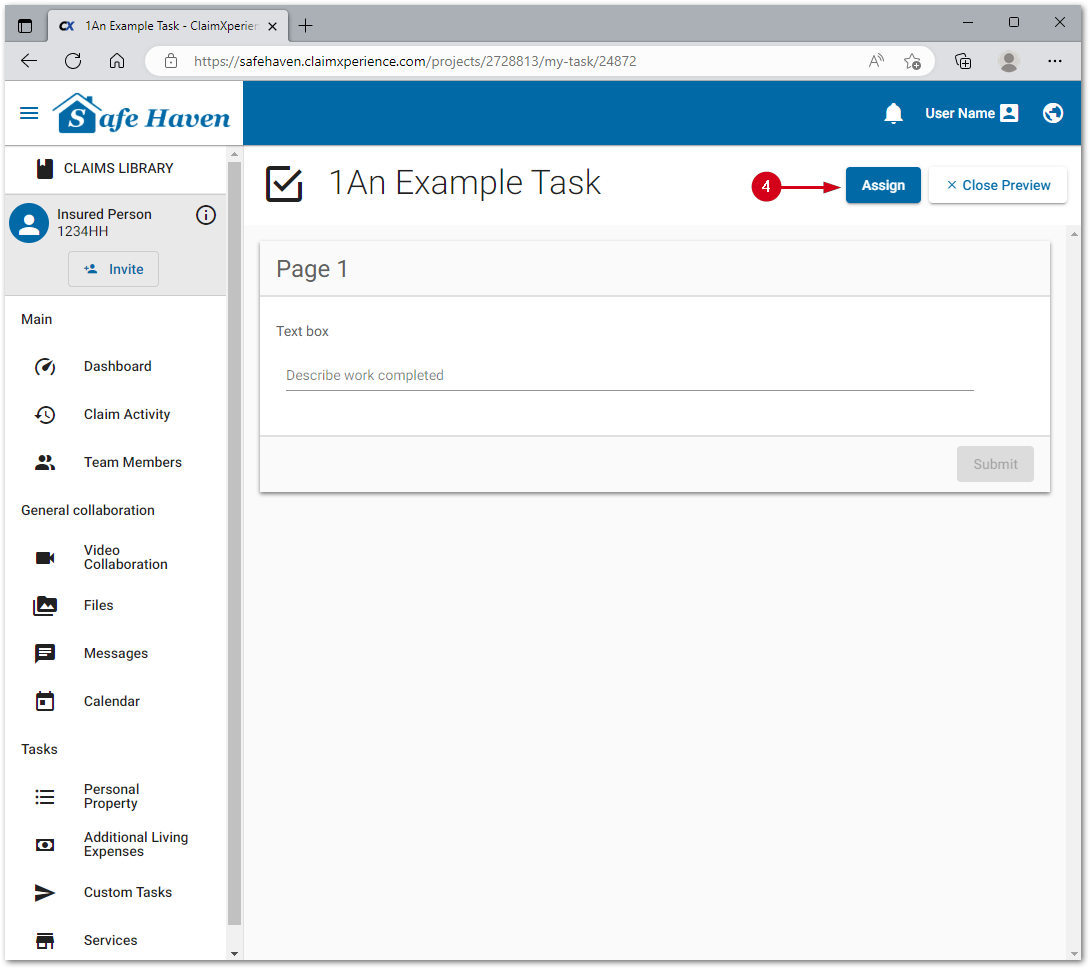Open Dashboard from the sidebar

pyautogui.click(x=117, y=367)
